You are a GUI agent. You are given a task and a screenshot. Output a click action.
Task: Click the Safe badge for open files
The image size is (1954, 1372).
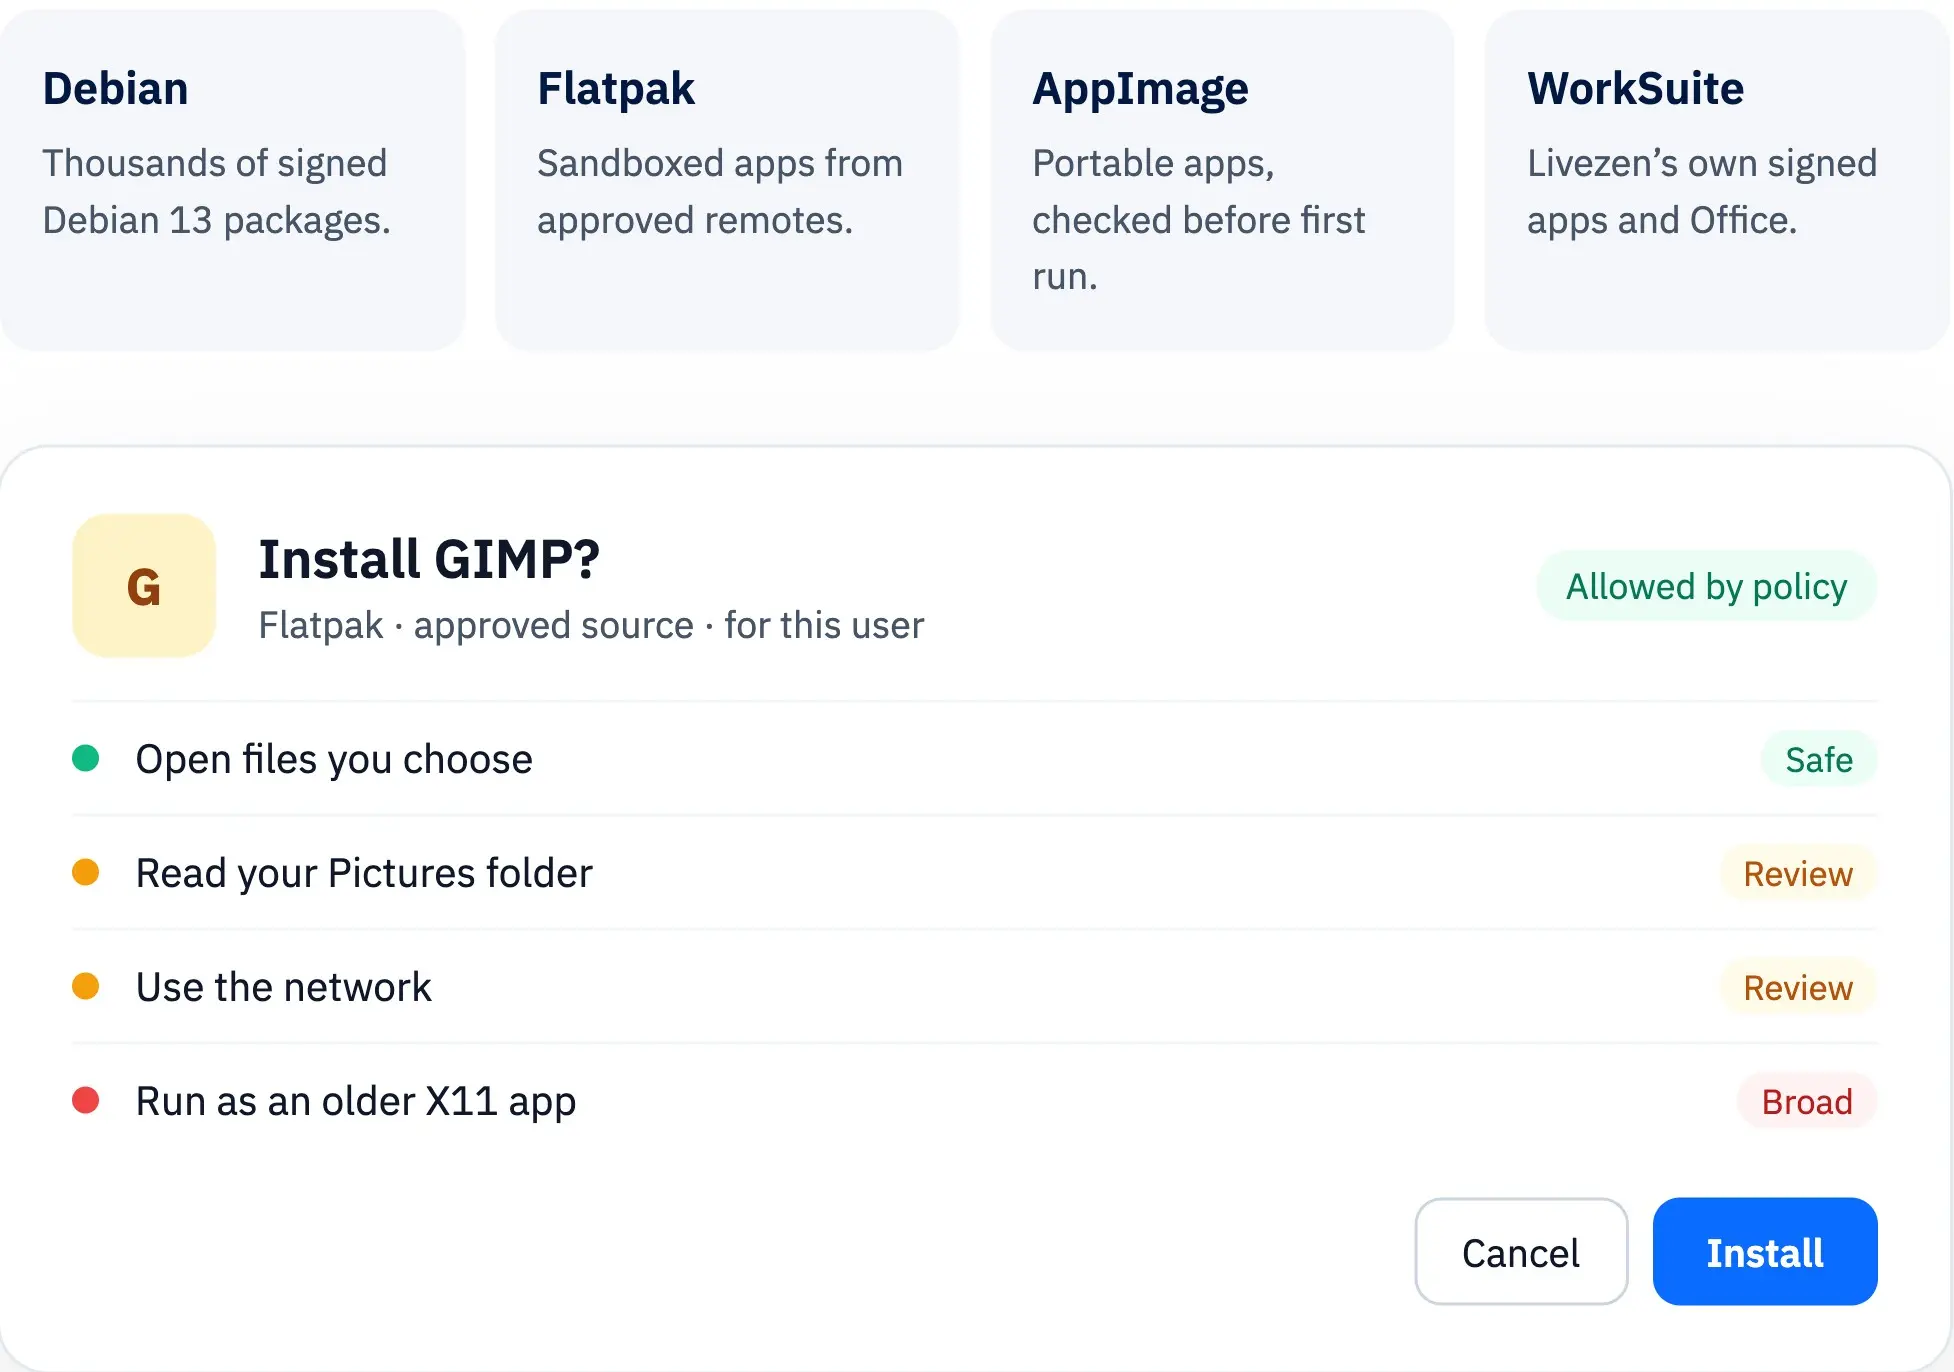(1819, 760)
